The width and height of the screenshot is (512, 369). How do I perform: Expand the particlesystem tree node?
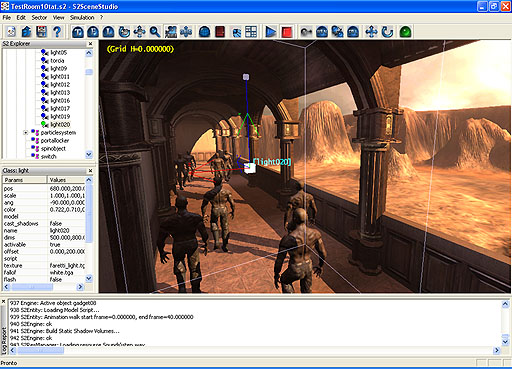(x=25, y=133)
